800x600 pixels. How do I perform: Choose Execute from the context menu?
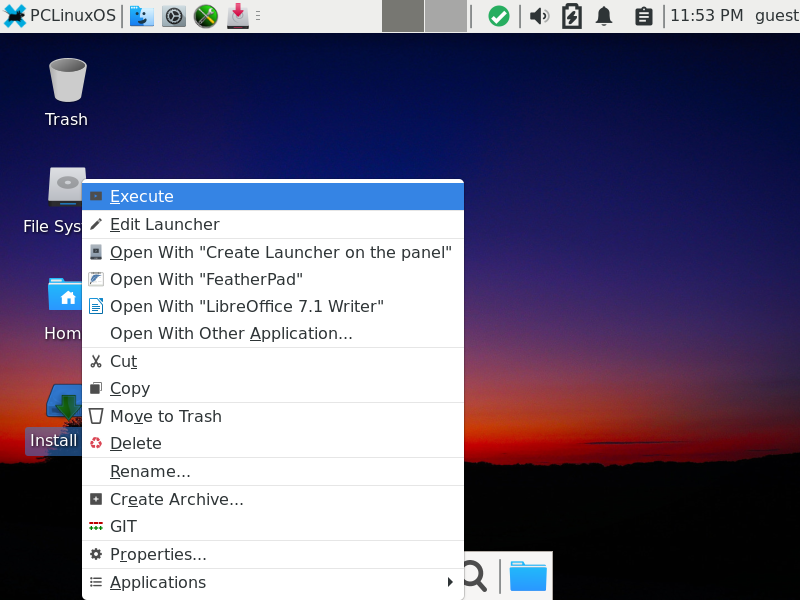click(x=273, y=196)
